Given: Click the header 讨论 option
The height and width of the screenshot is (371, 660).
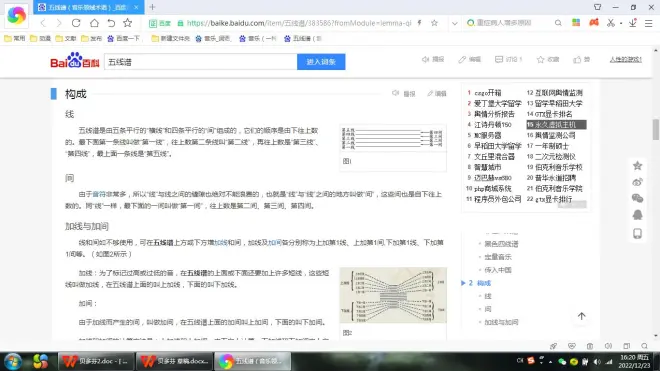Looking at the screenshot, I should point(508,59).
